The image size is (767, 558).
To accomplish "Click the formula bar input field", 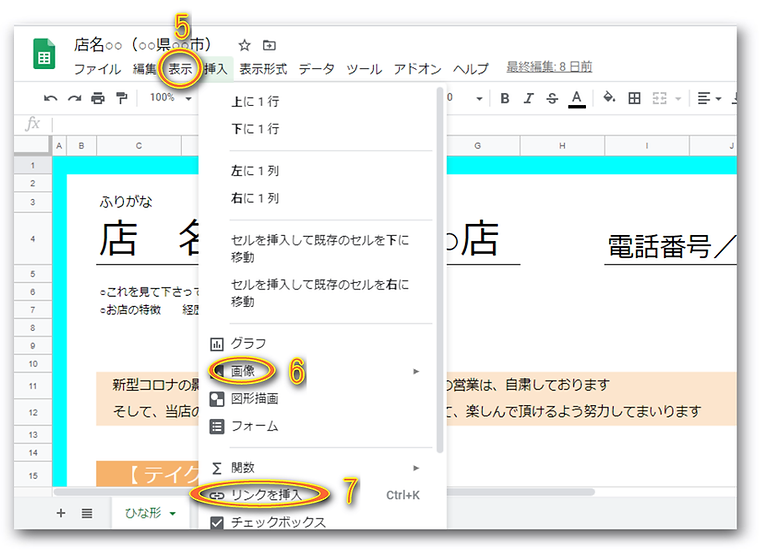I will pos(393,124).
